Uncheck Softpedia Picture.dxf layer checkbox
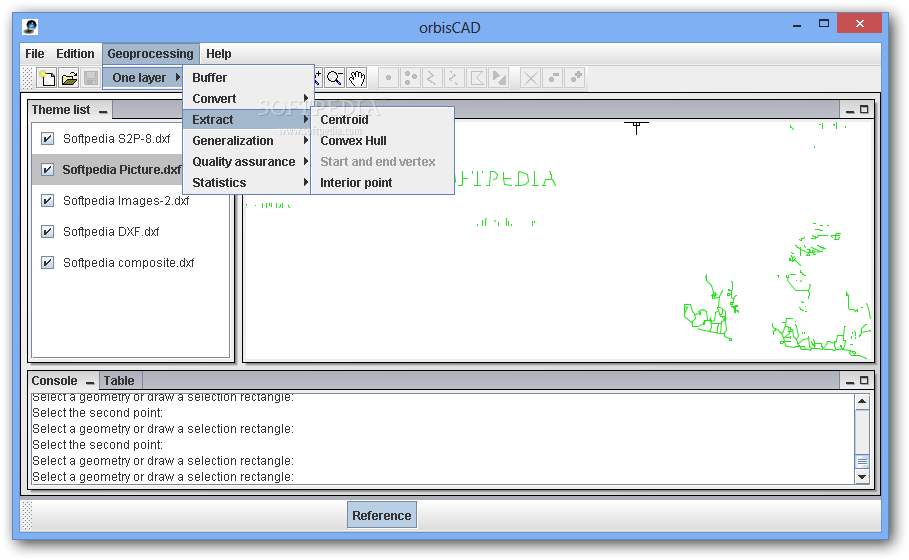The height and width of the screenshot is (560, 909). pos(48,169)
